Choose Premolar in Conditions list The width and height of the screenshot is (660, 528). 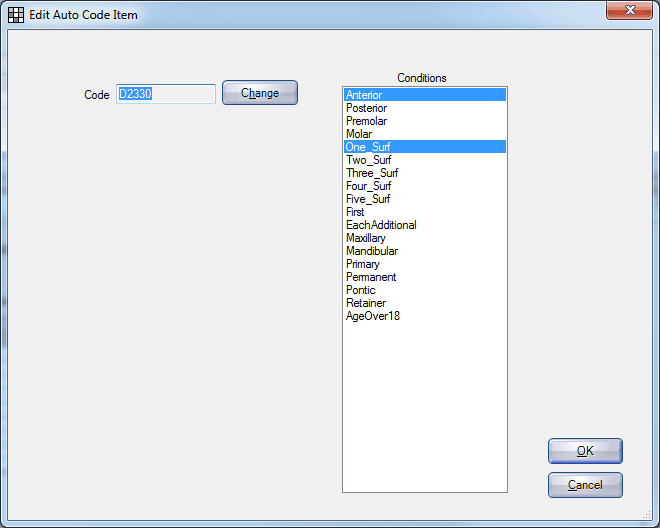coord(425,121)
